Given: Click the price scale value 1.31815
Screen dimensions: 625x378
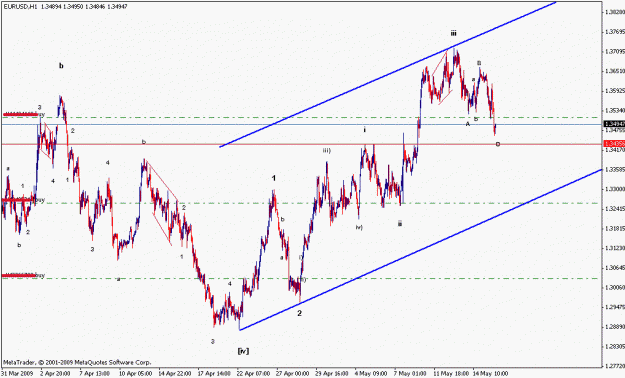Looking at the screenshot, I should [614, 228].
